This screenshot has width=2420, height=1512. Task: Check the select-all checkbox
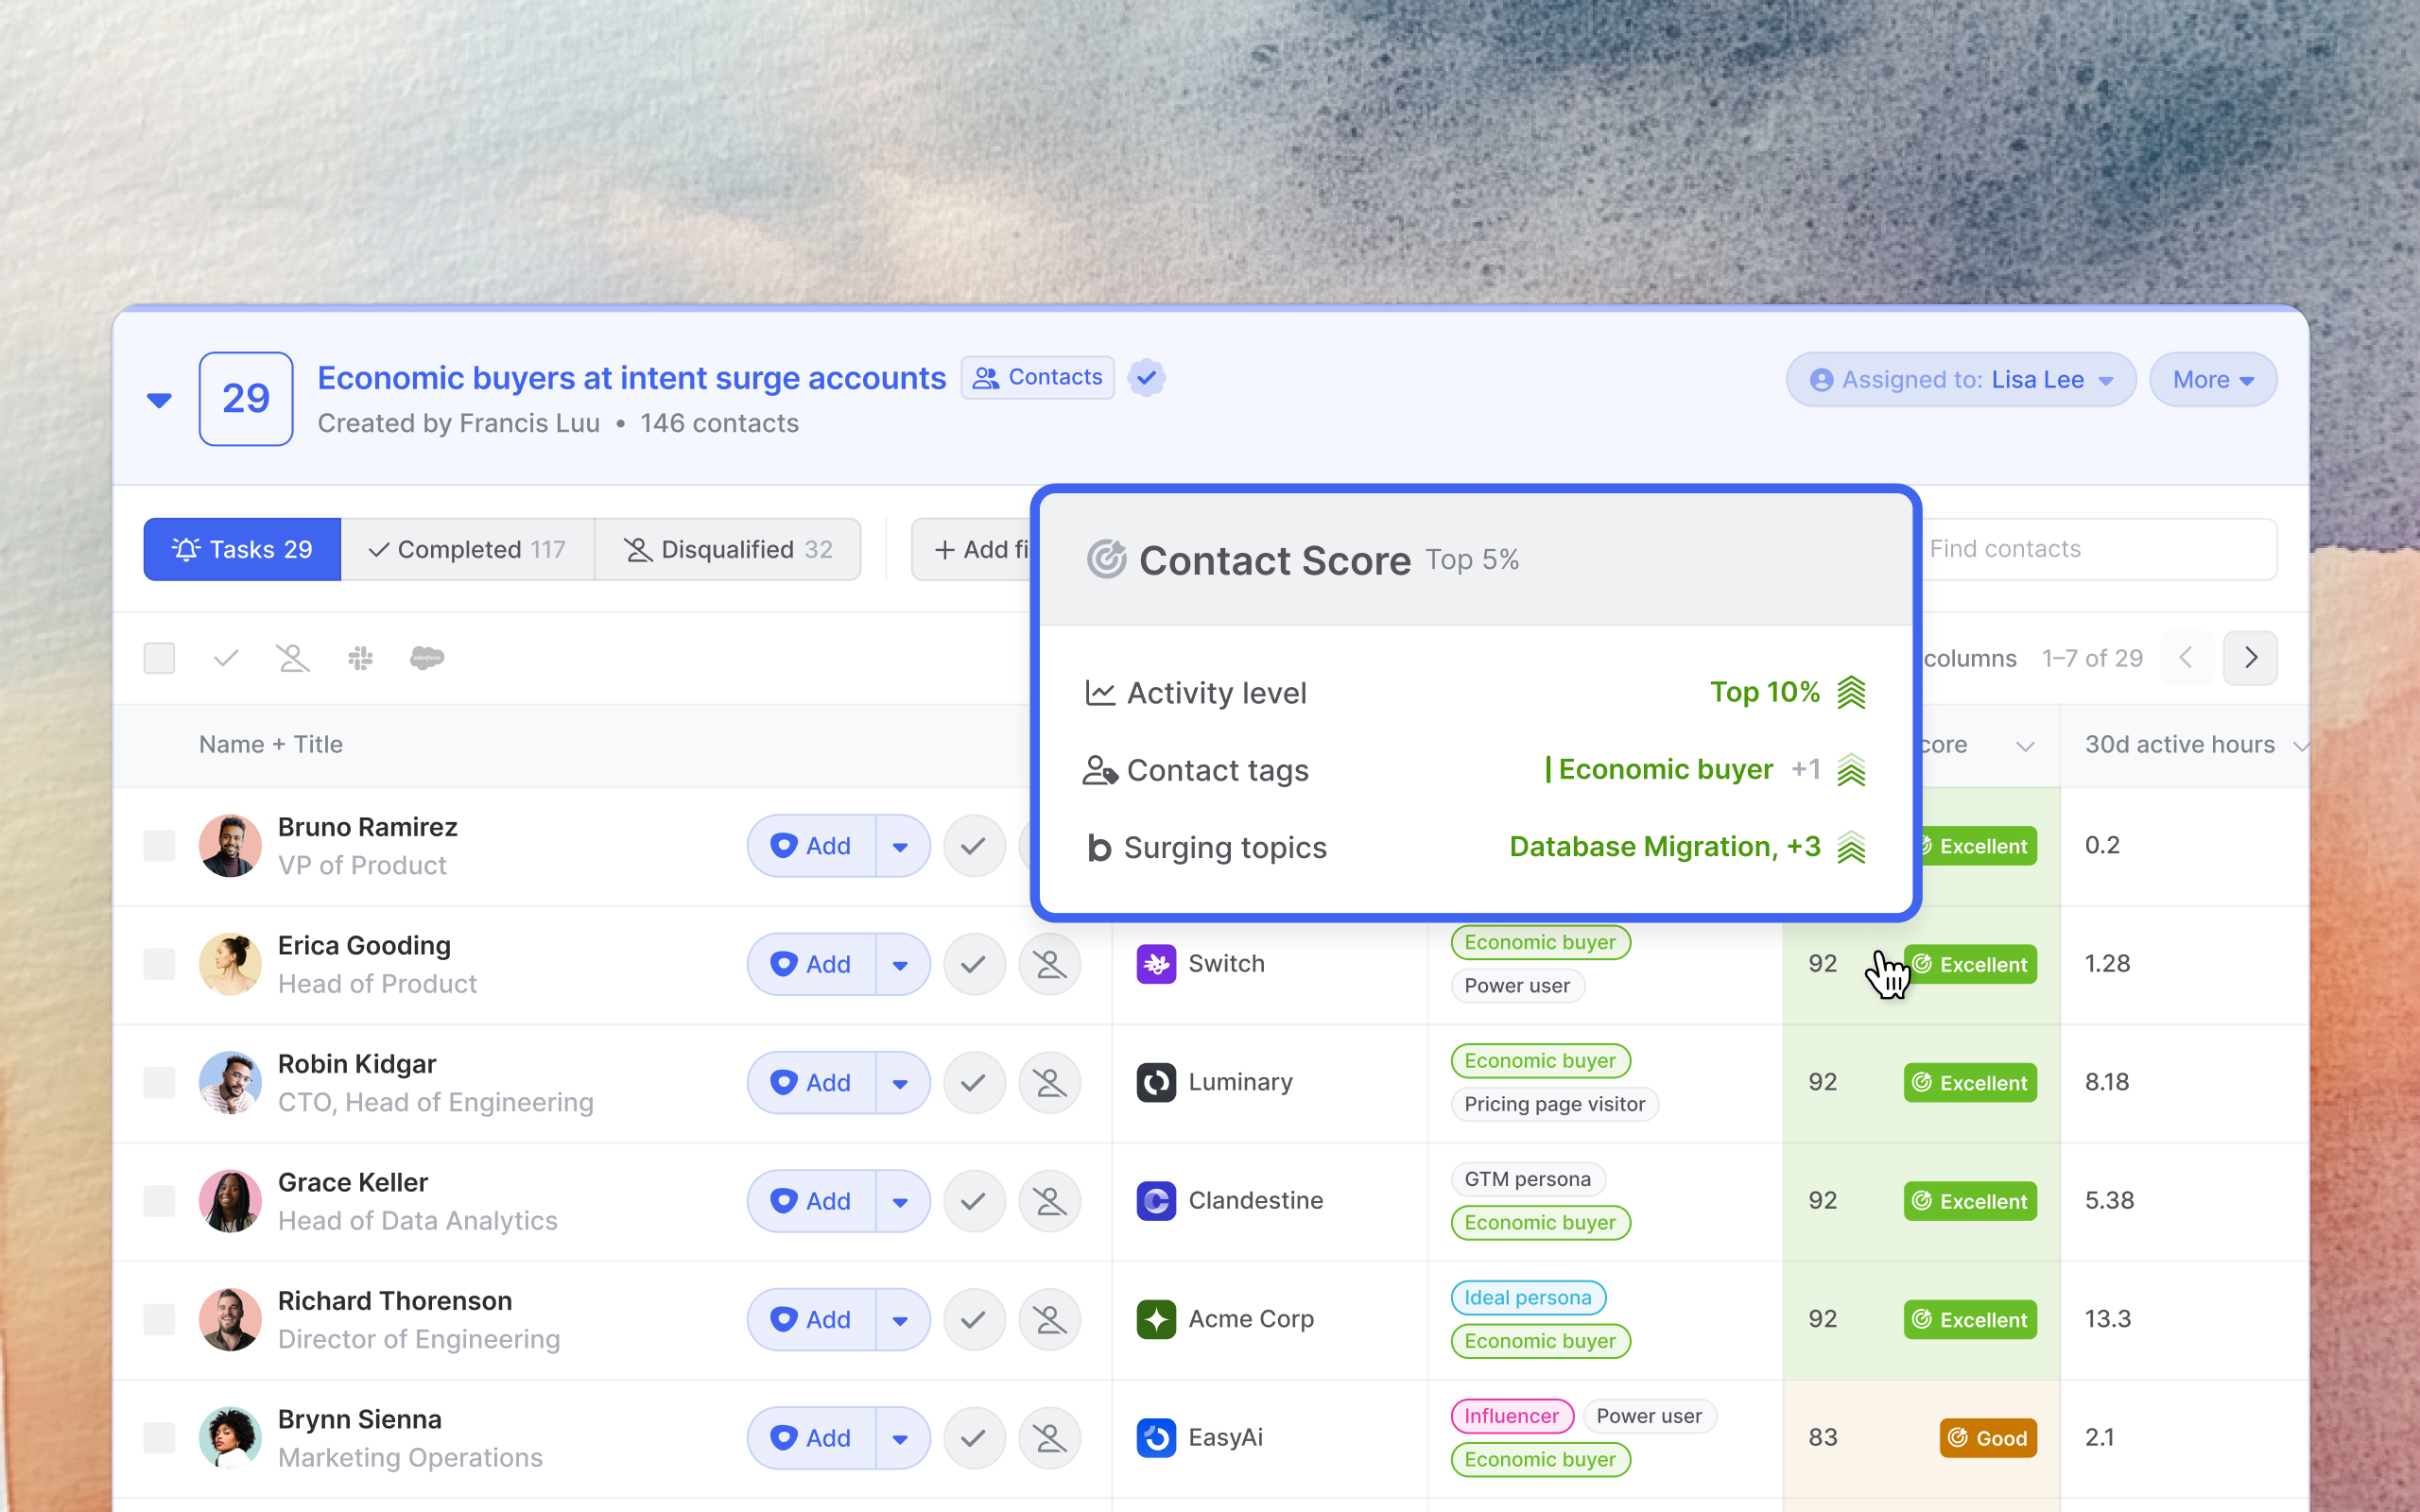click(159, 658)
